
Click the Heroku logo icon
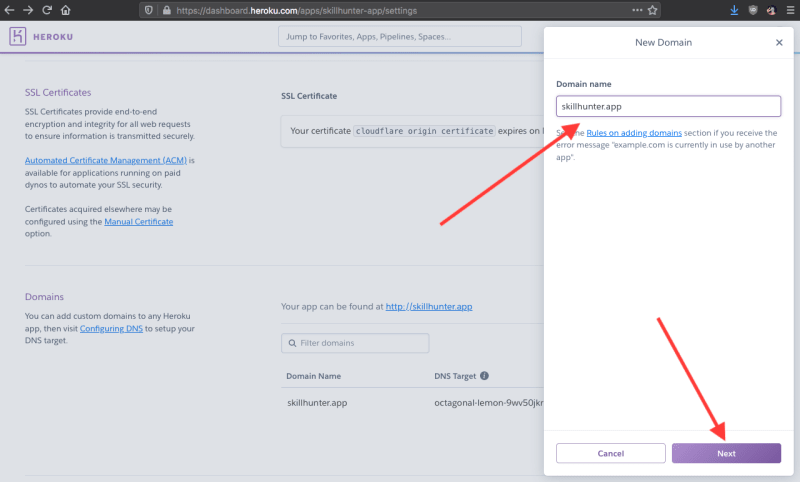(17, 36)
